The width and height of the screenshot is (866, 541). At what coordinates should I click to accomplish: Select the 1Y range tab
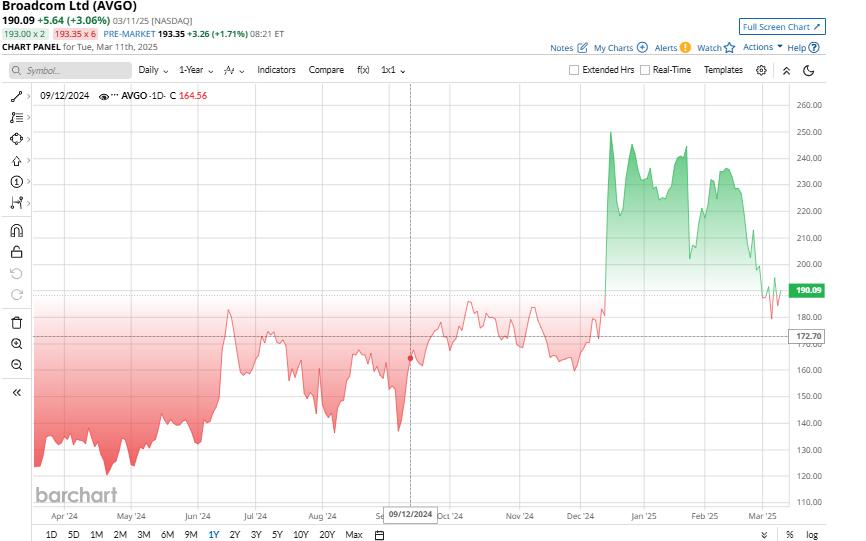(214, 534)
